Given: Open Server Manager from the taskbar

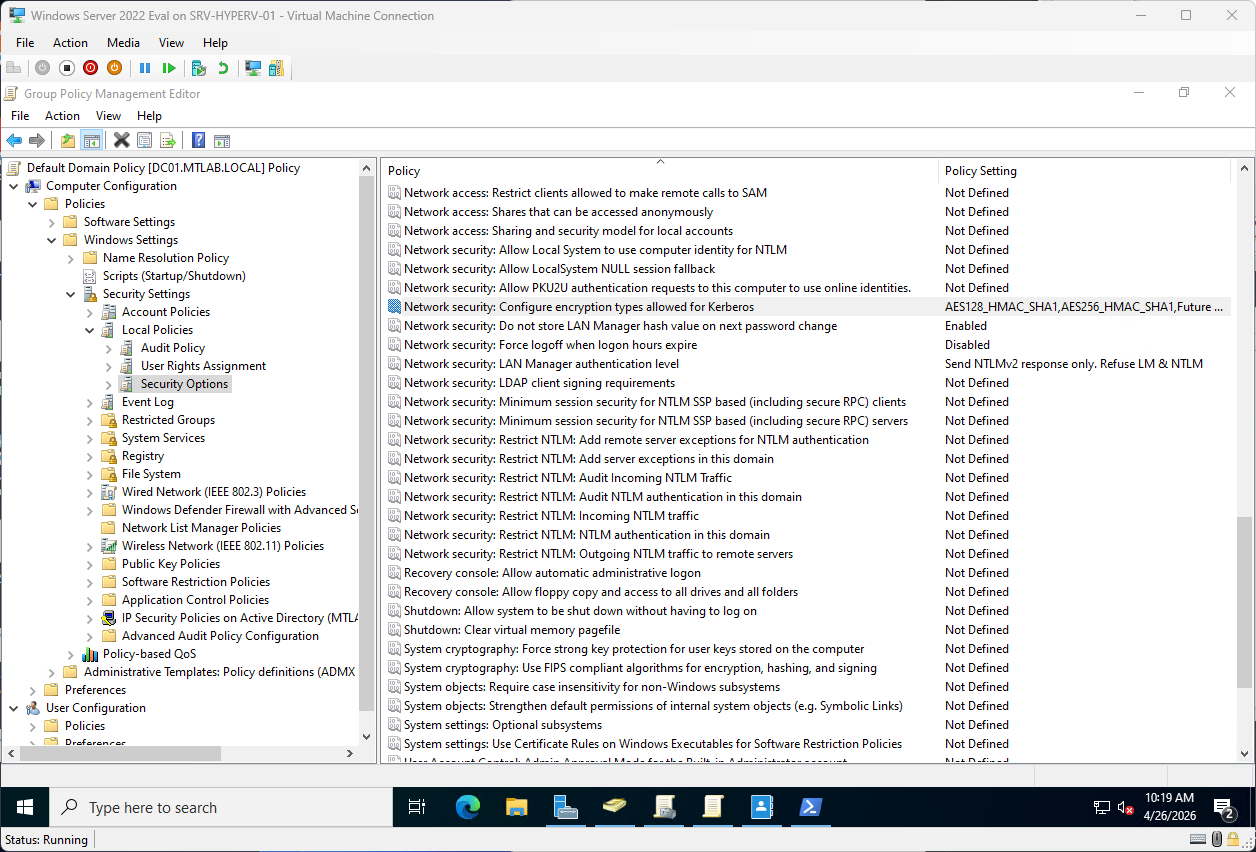Looking at the screenshot, I should (x=565, y=807).
